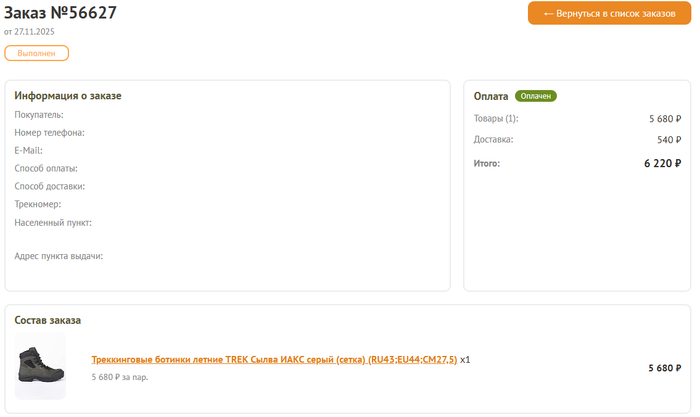Click the 'Способ оплаты:' label
This screenshot has height=417, width=700.
pos(46,169)
